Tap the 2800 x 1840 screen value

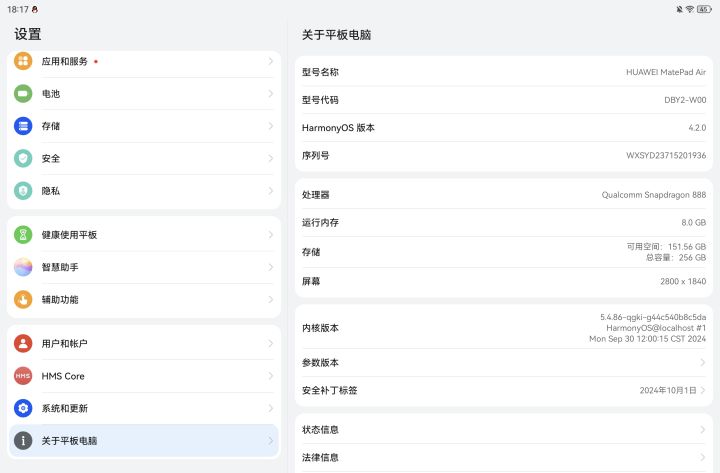click(683, 282)
